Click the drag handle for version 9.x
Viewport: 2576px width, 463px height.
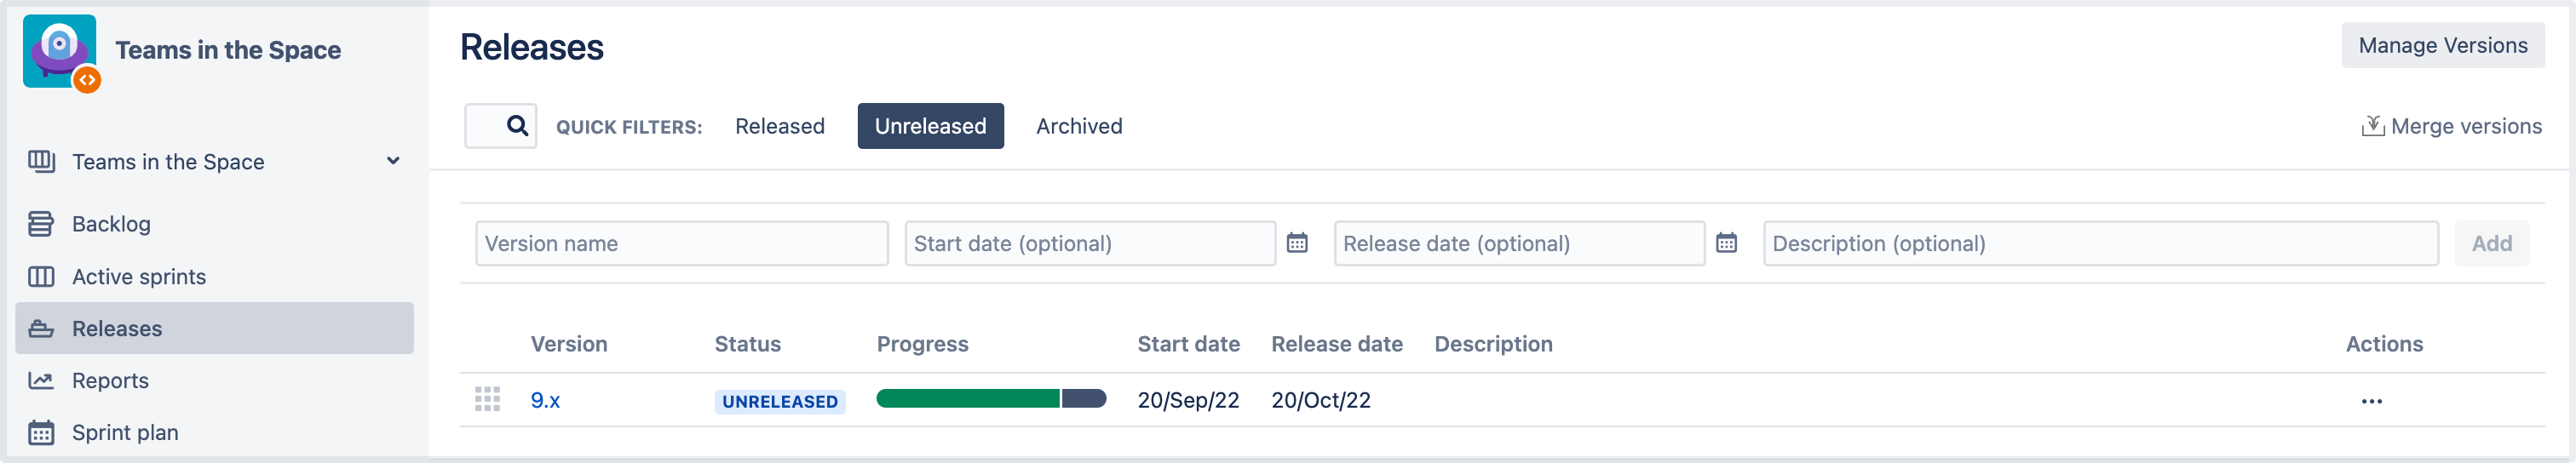[487, 400]
